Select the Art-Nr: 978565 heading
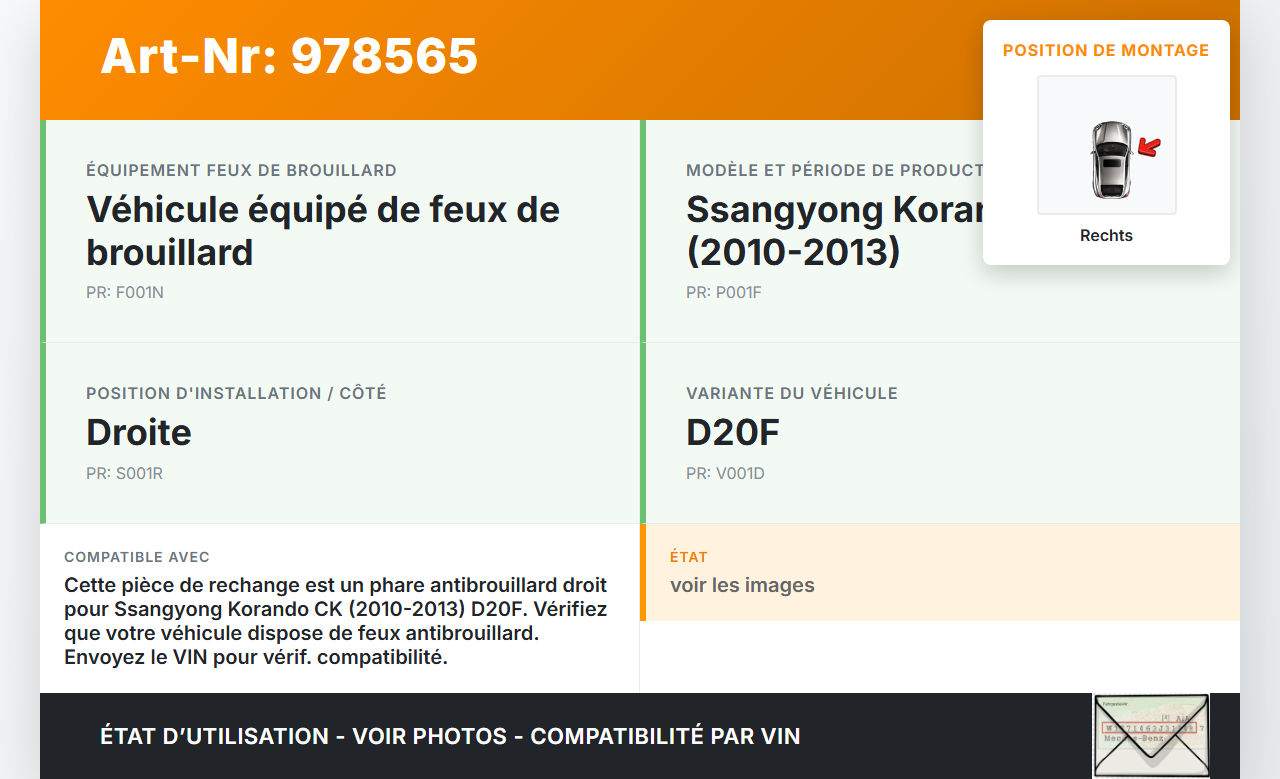Screen dimensions: 1280x779 pyautogui.click(x=289, y=56)
